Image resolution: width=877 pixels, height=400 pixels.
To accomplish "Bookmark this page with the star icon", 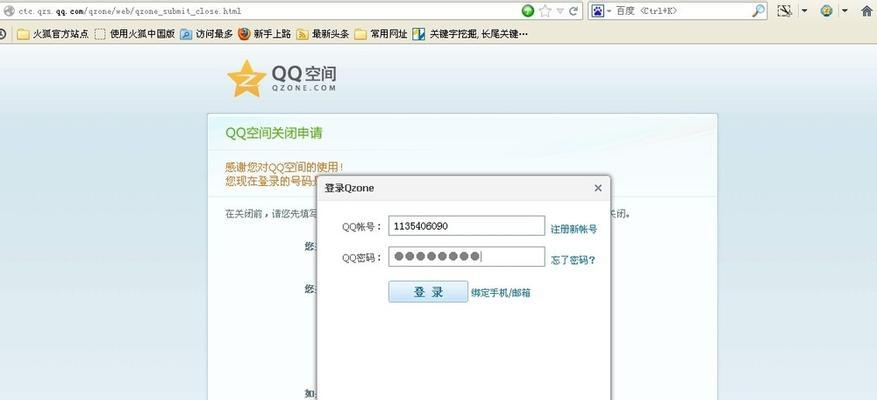I will click(545, 11).
